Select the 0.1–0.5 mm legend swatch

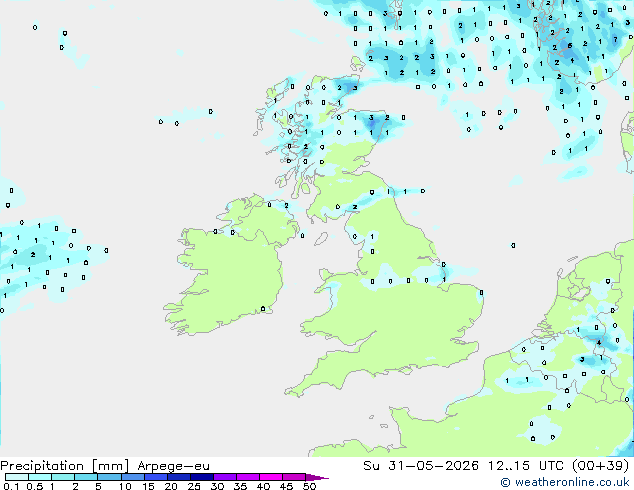[17, 477]
